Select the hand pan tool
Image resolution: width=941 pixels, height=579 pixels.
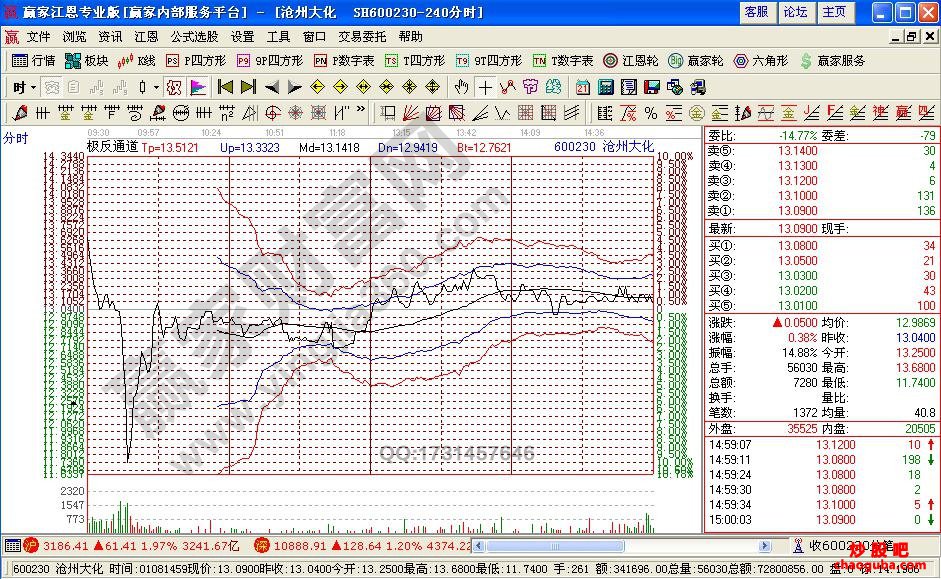pos(461,88)
